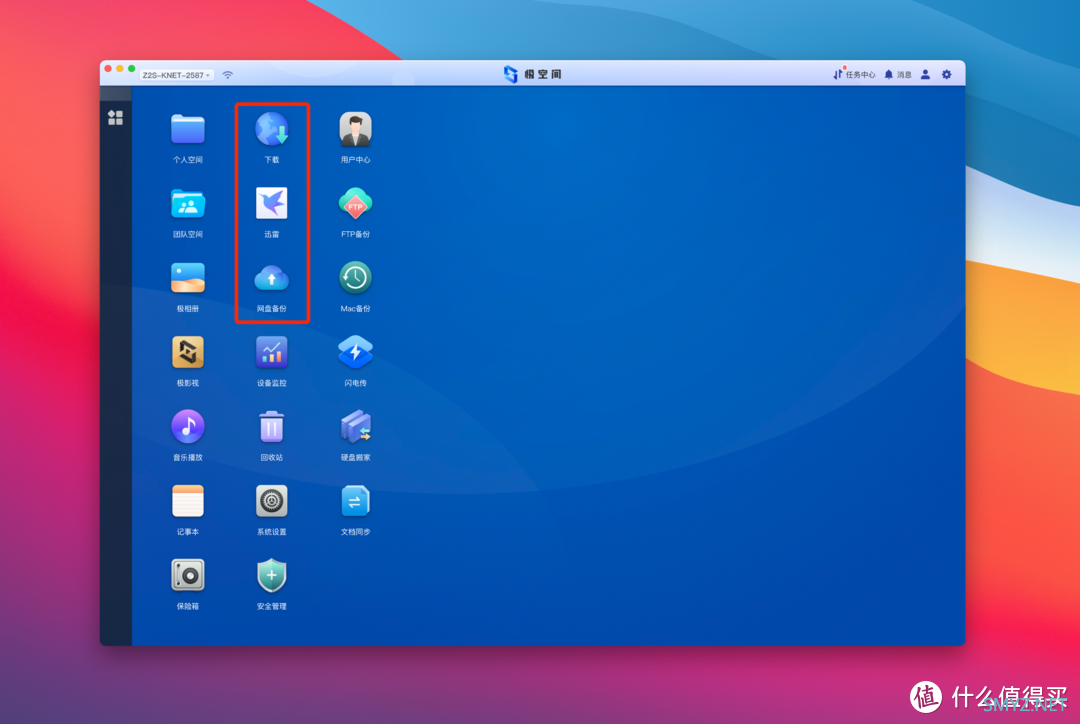The height and width of the screenshot is (724, 1080).
Task: Click the user account icon in the title bar
Action: coord(926,74)
